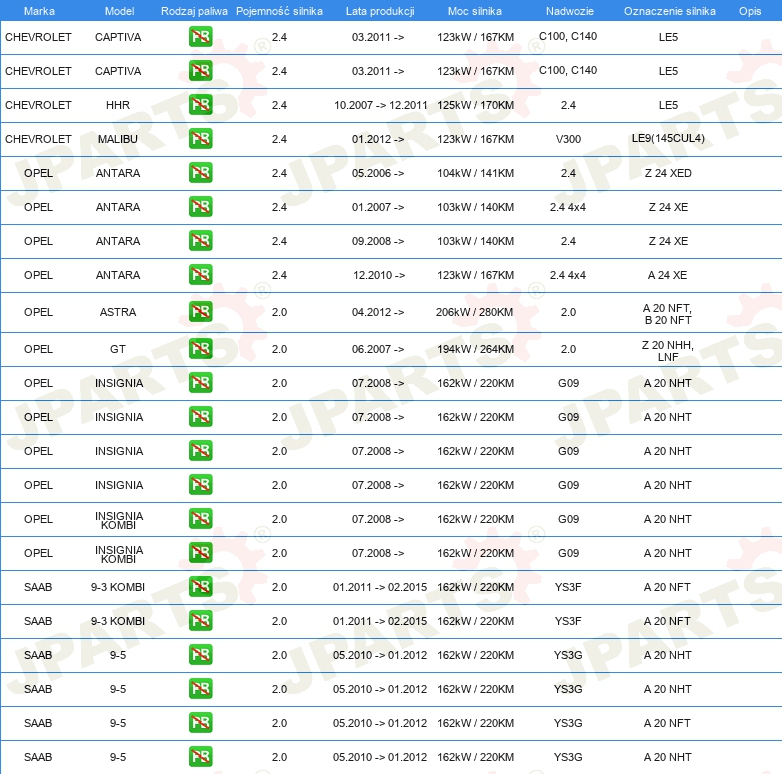The width and height of the screenshot is (782, 774).
Task: Select fuel icon for the Antara from 09.2008
Action: pos(200,241)
